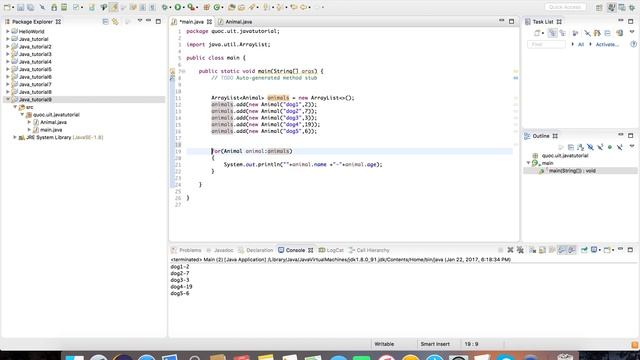Click the Run (green play) toolbar button
Image resolution: width=640 pixels, height=360 pixels.
[178, 7]
